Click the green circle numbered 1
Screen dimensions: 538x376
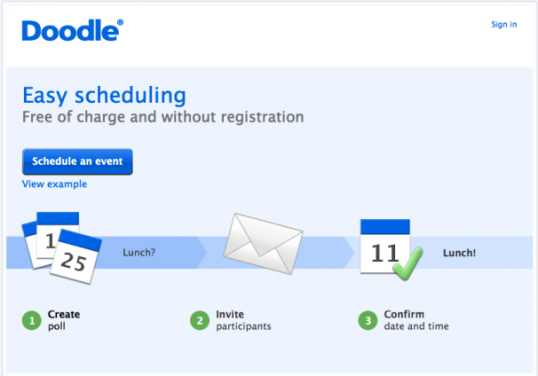point(32,320)
